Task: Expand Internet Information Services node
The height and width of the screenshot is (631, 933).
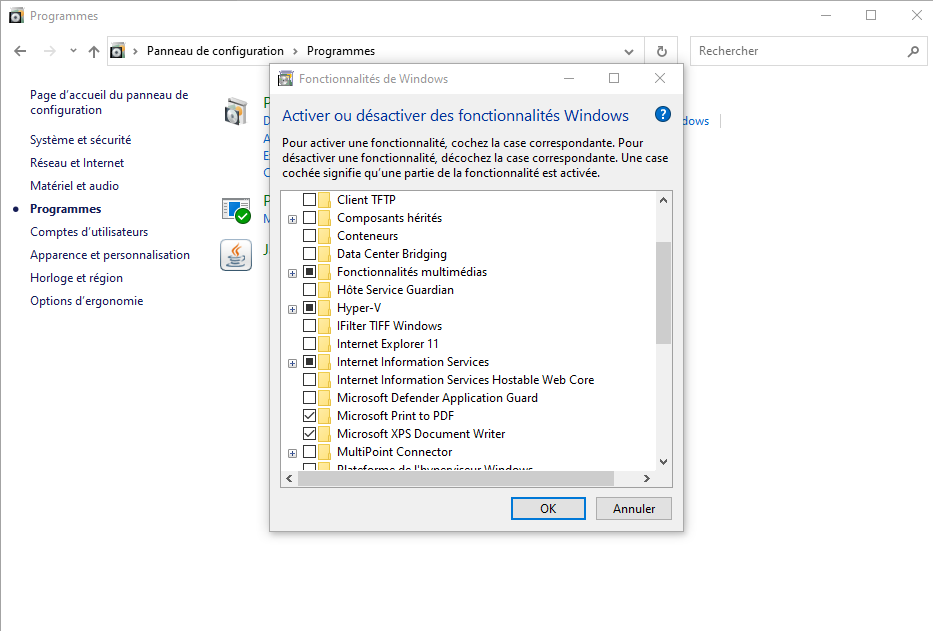Action: [292, 362]
